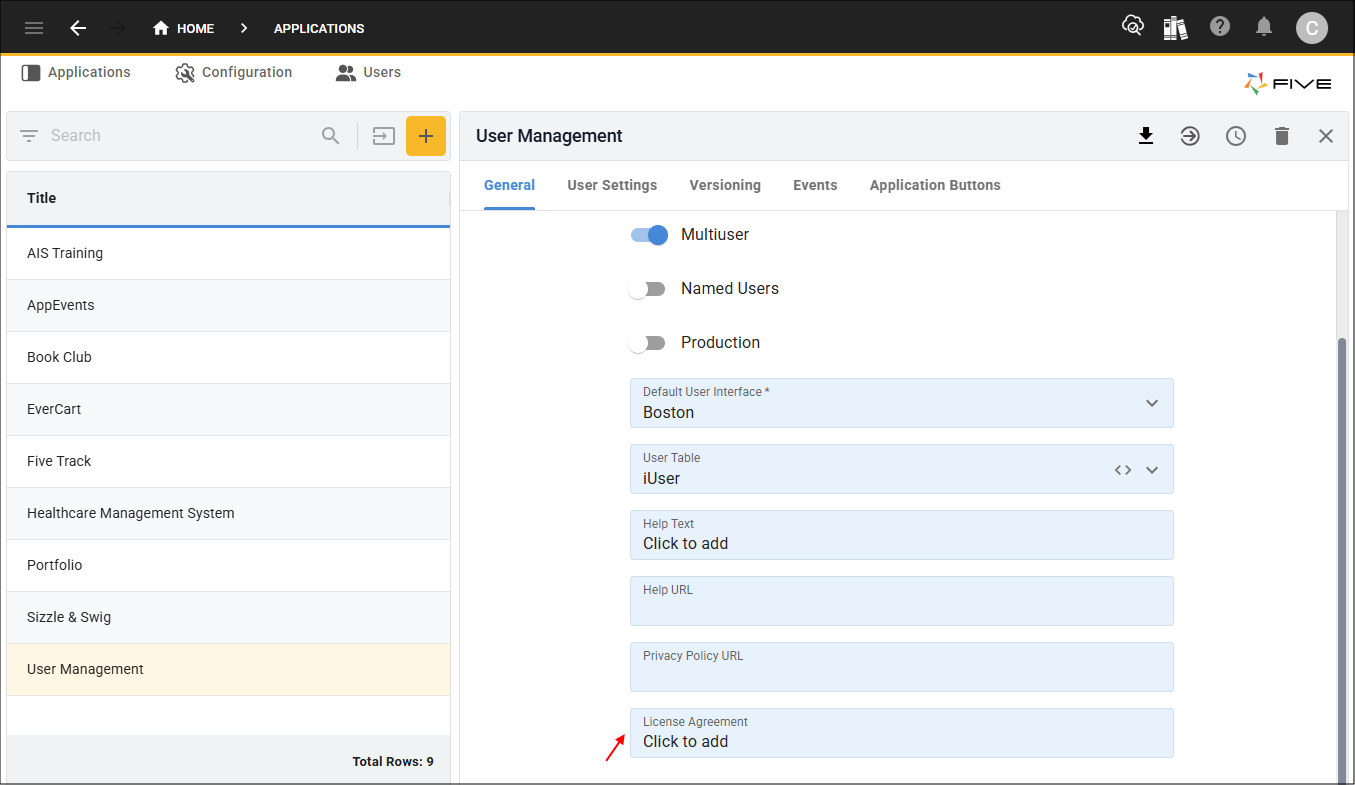Open the Application Buttons tab
Viewport: 1355px width, 785px height.
(x=935, y=185)
